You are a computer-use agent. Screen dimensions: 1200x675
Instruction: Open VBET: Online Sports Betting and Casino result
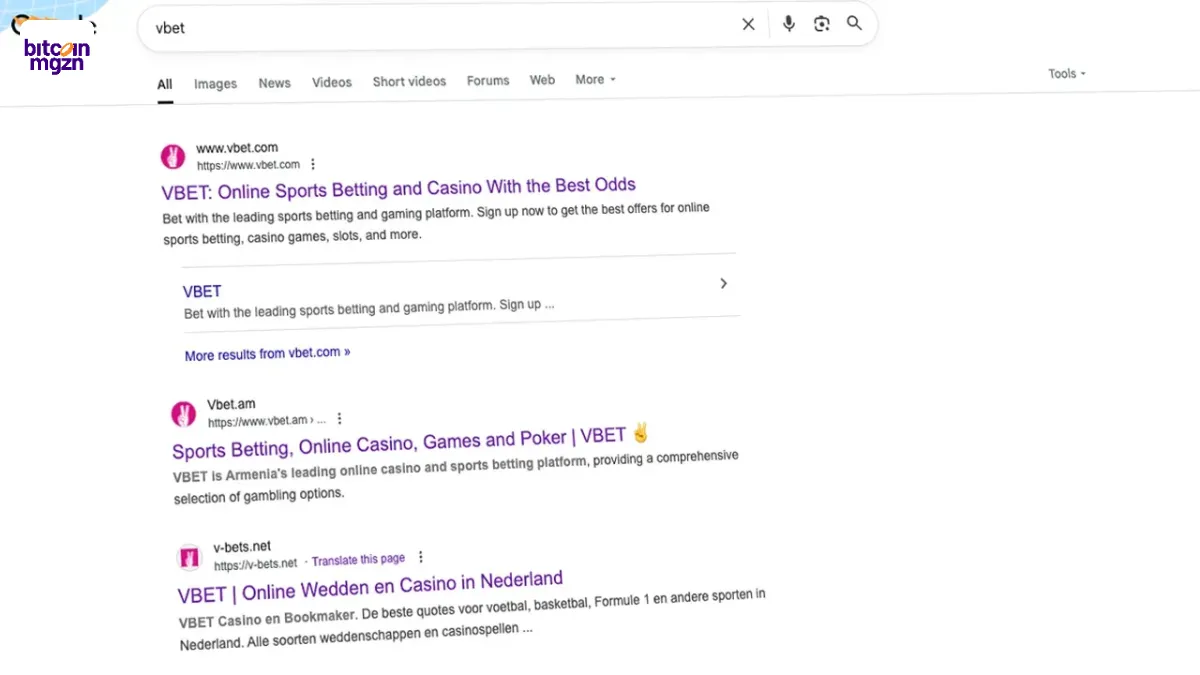398,188
